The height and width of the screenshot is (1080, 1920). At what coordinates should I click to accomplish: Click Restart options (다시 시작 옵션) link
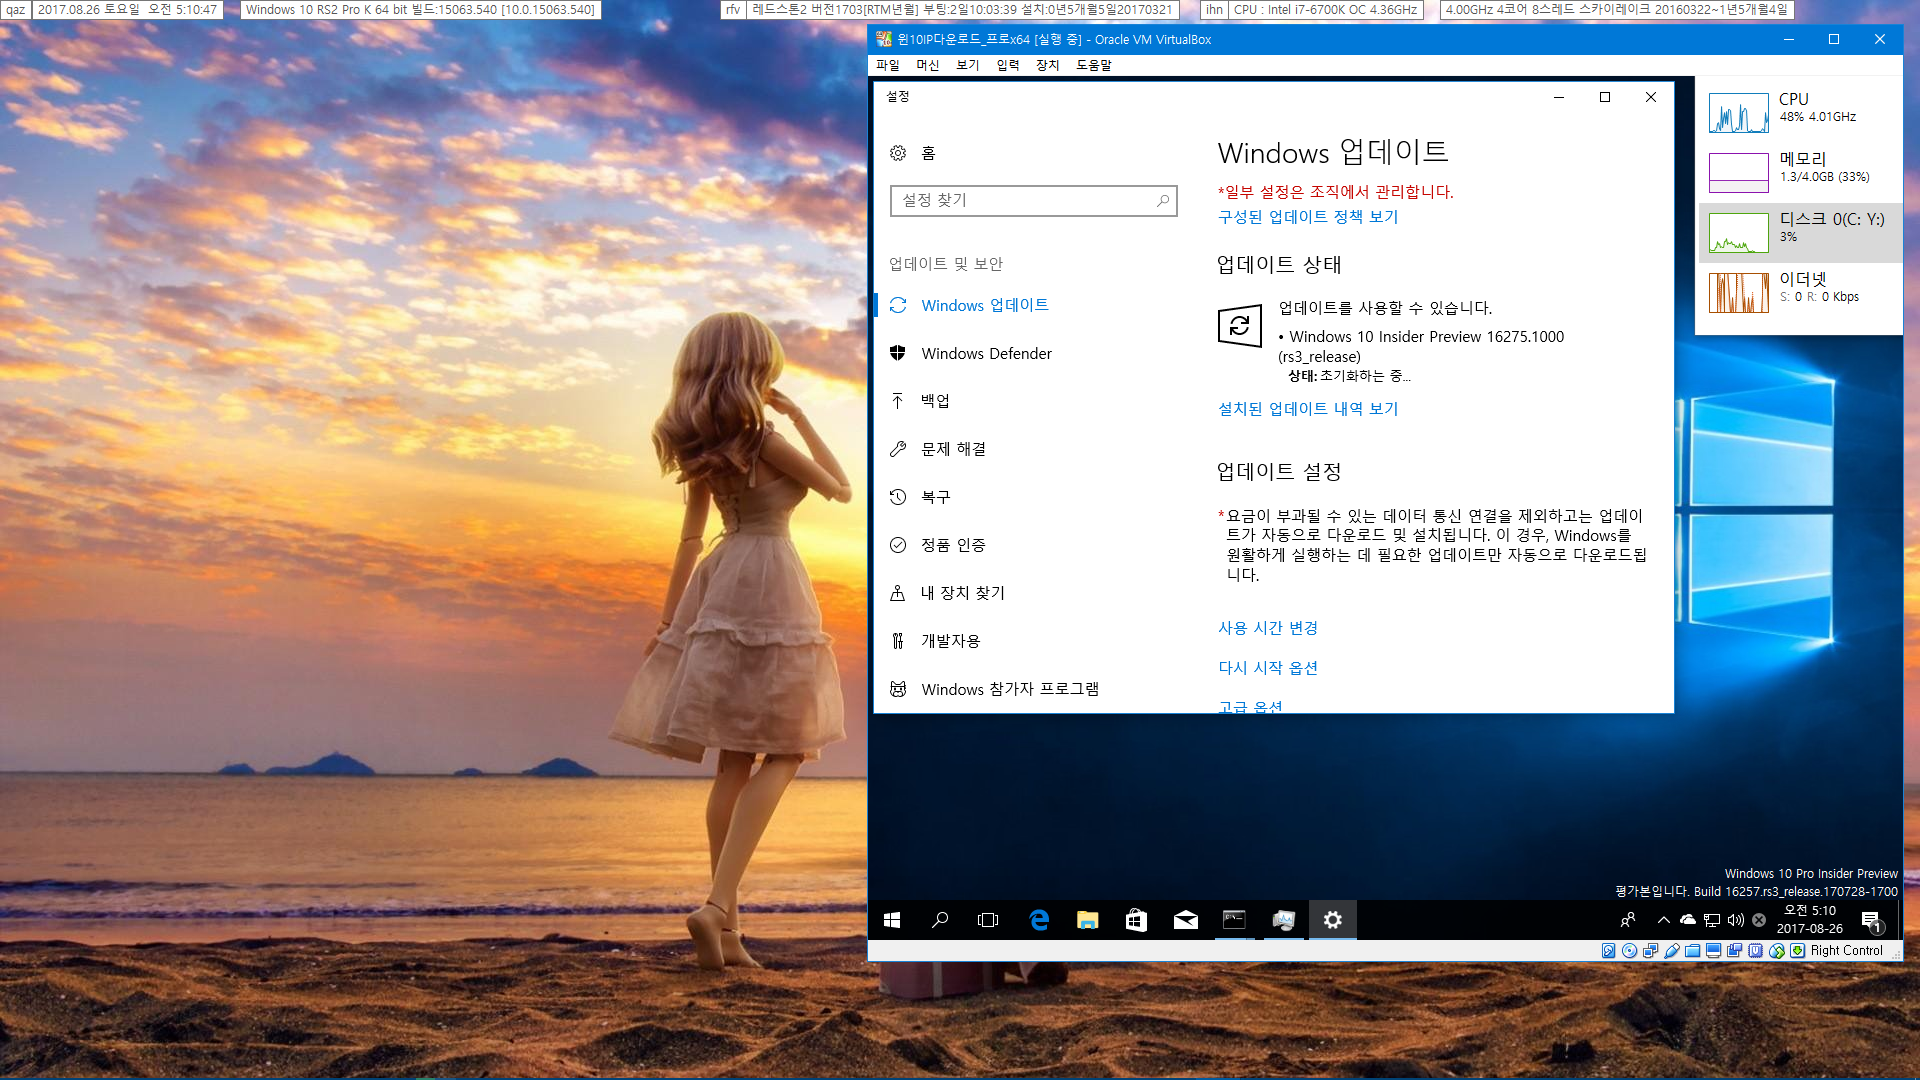pyautogui.click(x=1268, y=668)
